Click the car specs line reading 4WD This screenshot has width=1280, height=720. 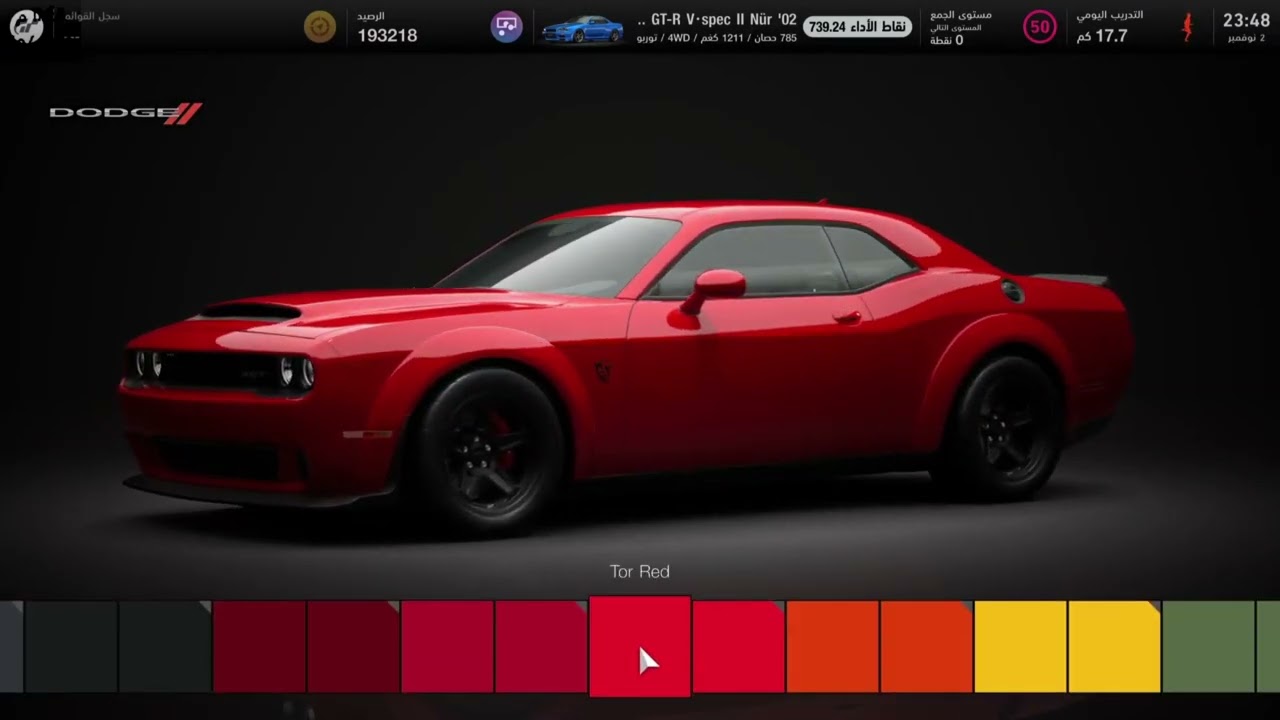click(717, 38)
